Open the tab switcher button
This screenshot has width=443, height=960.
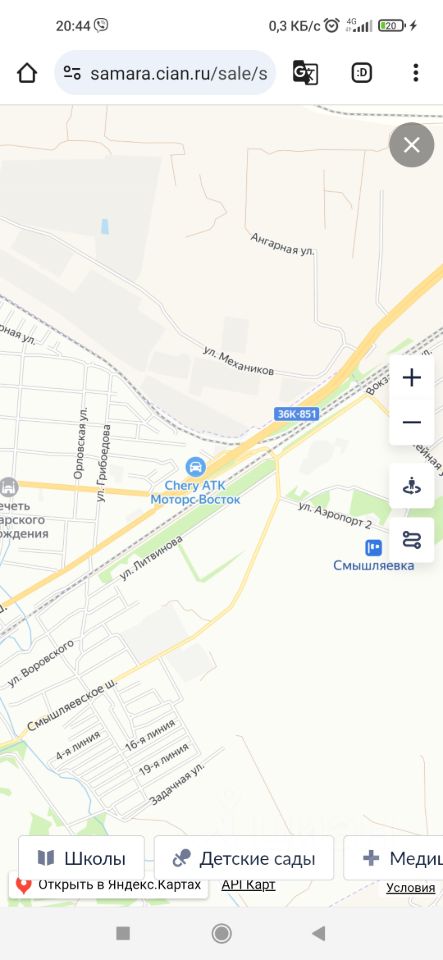[x=362, y=73]
